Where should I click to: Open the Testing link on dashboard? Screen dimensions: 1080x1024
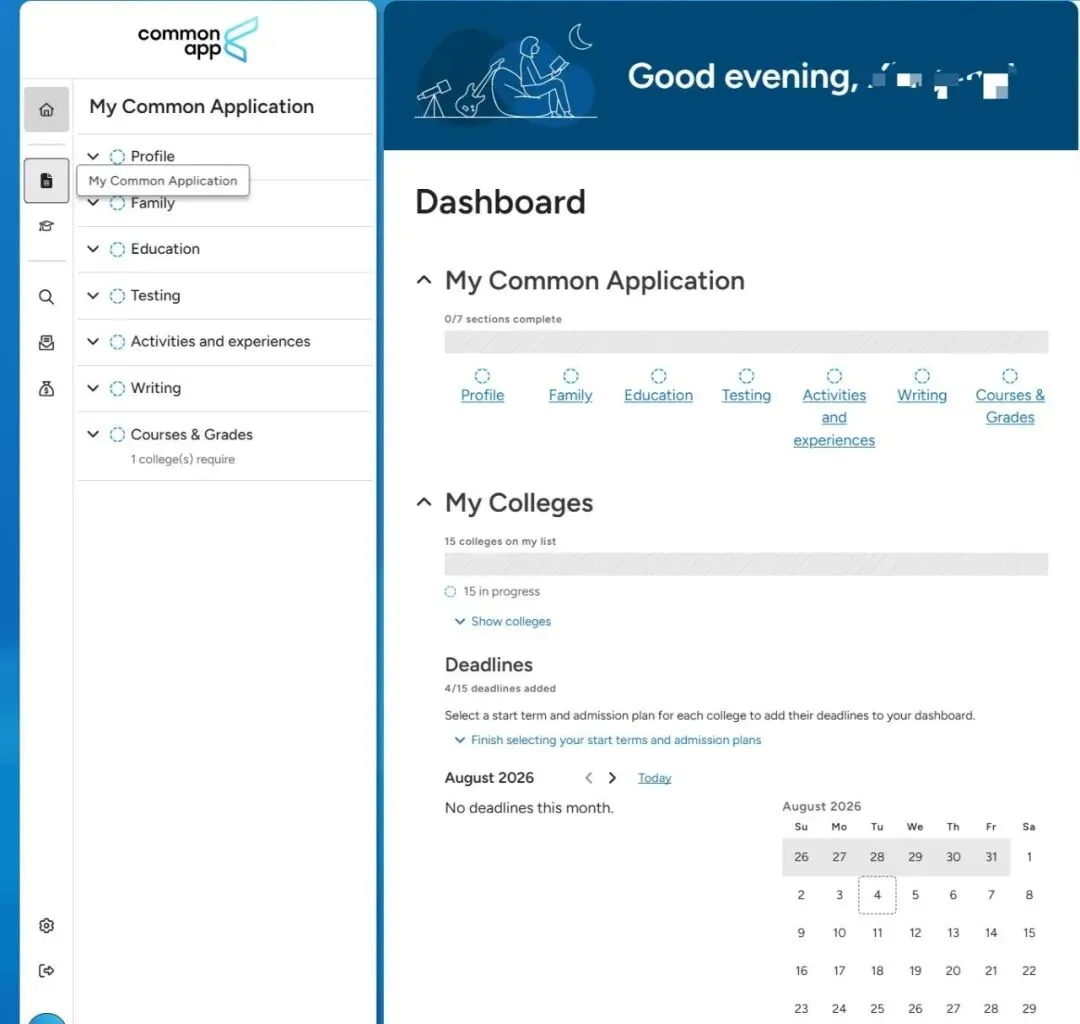pyautogui.click(x=746, y=395)
